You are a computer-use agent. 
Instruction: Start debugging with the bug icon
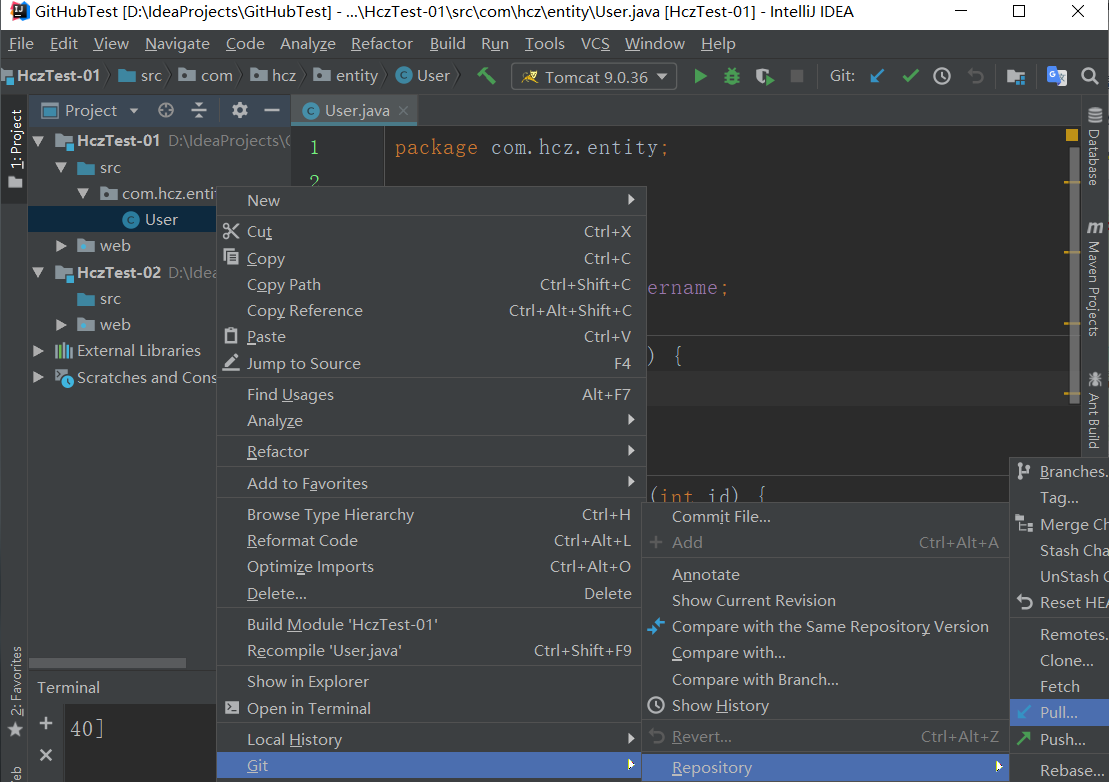(x=732, y=76)
